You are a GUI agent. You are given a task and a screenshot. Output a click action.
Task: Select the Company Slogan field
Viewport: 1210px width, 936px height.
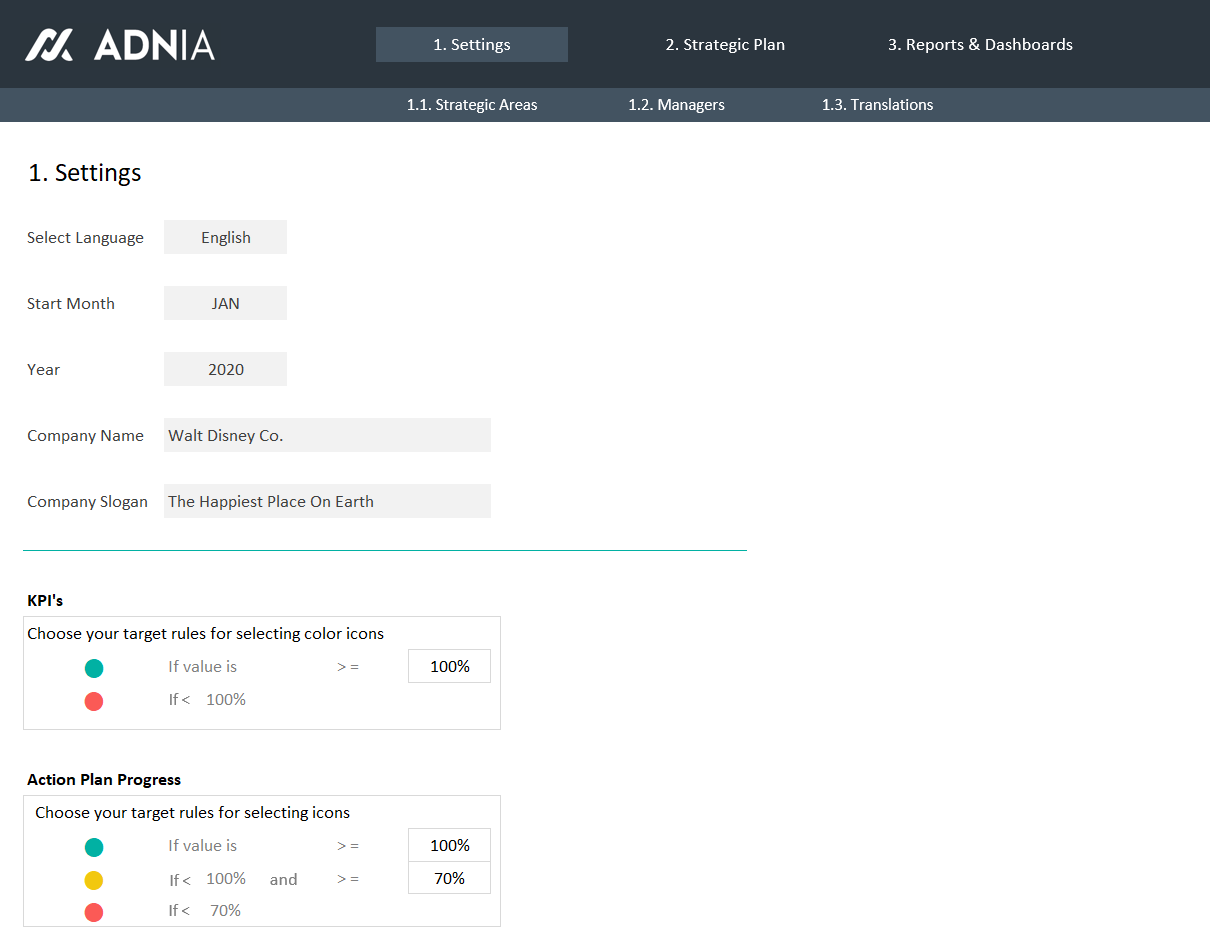(x=327, y=501)
